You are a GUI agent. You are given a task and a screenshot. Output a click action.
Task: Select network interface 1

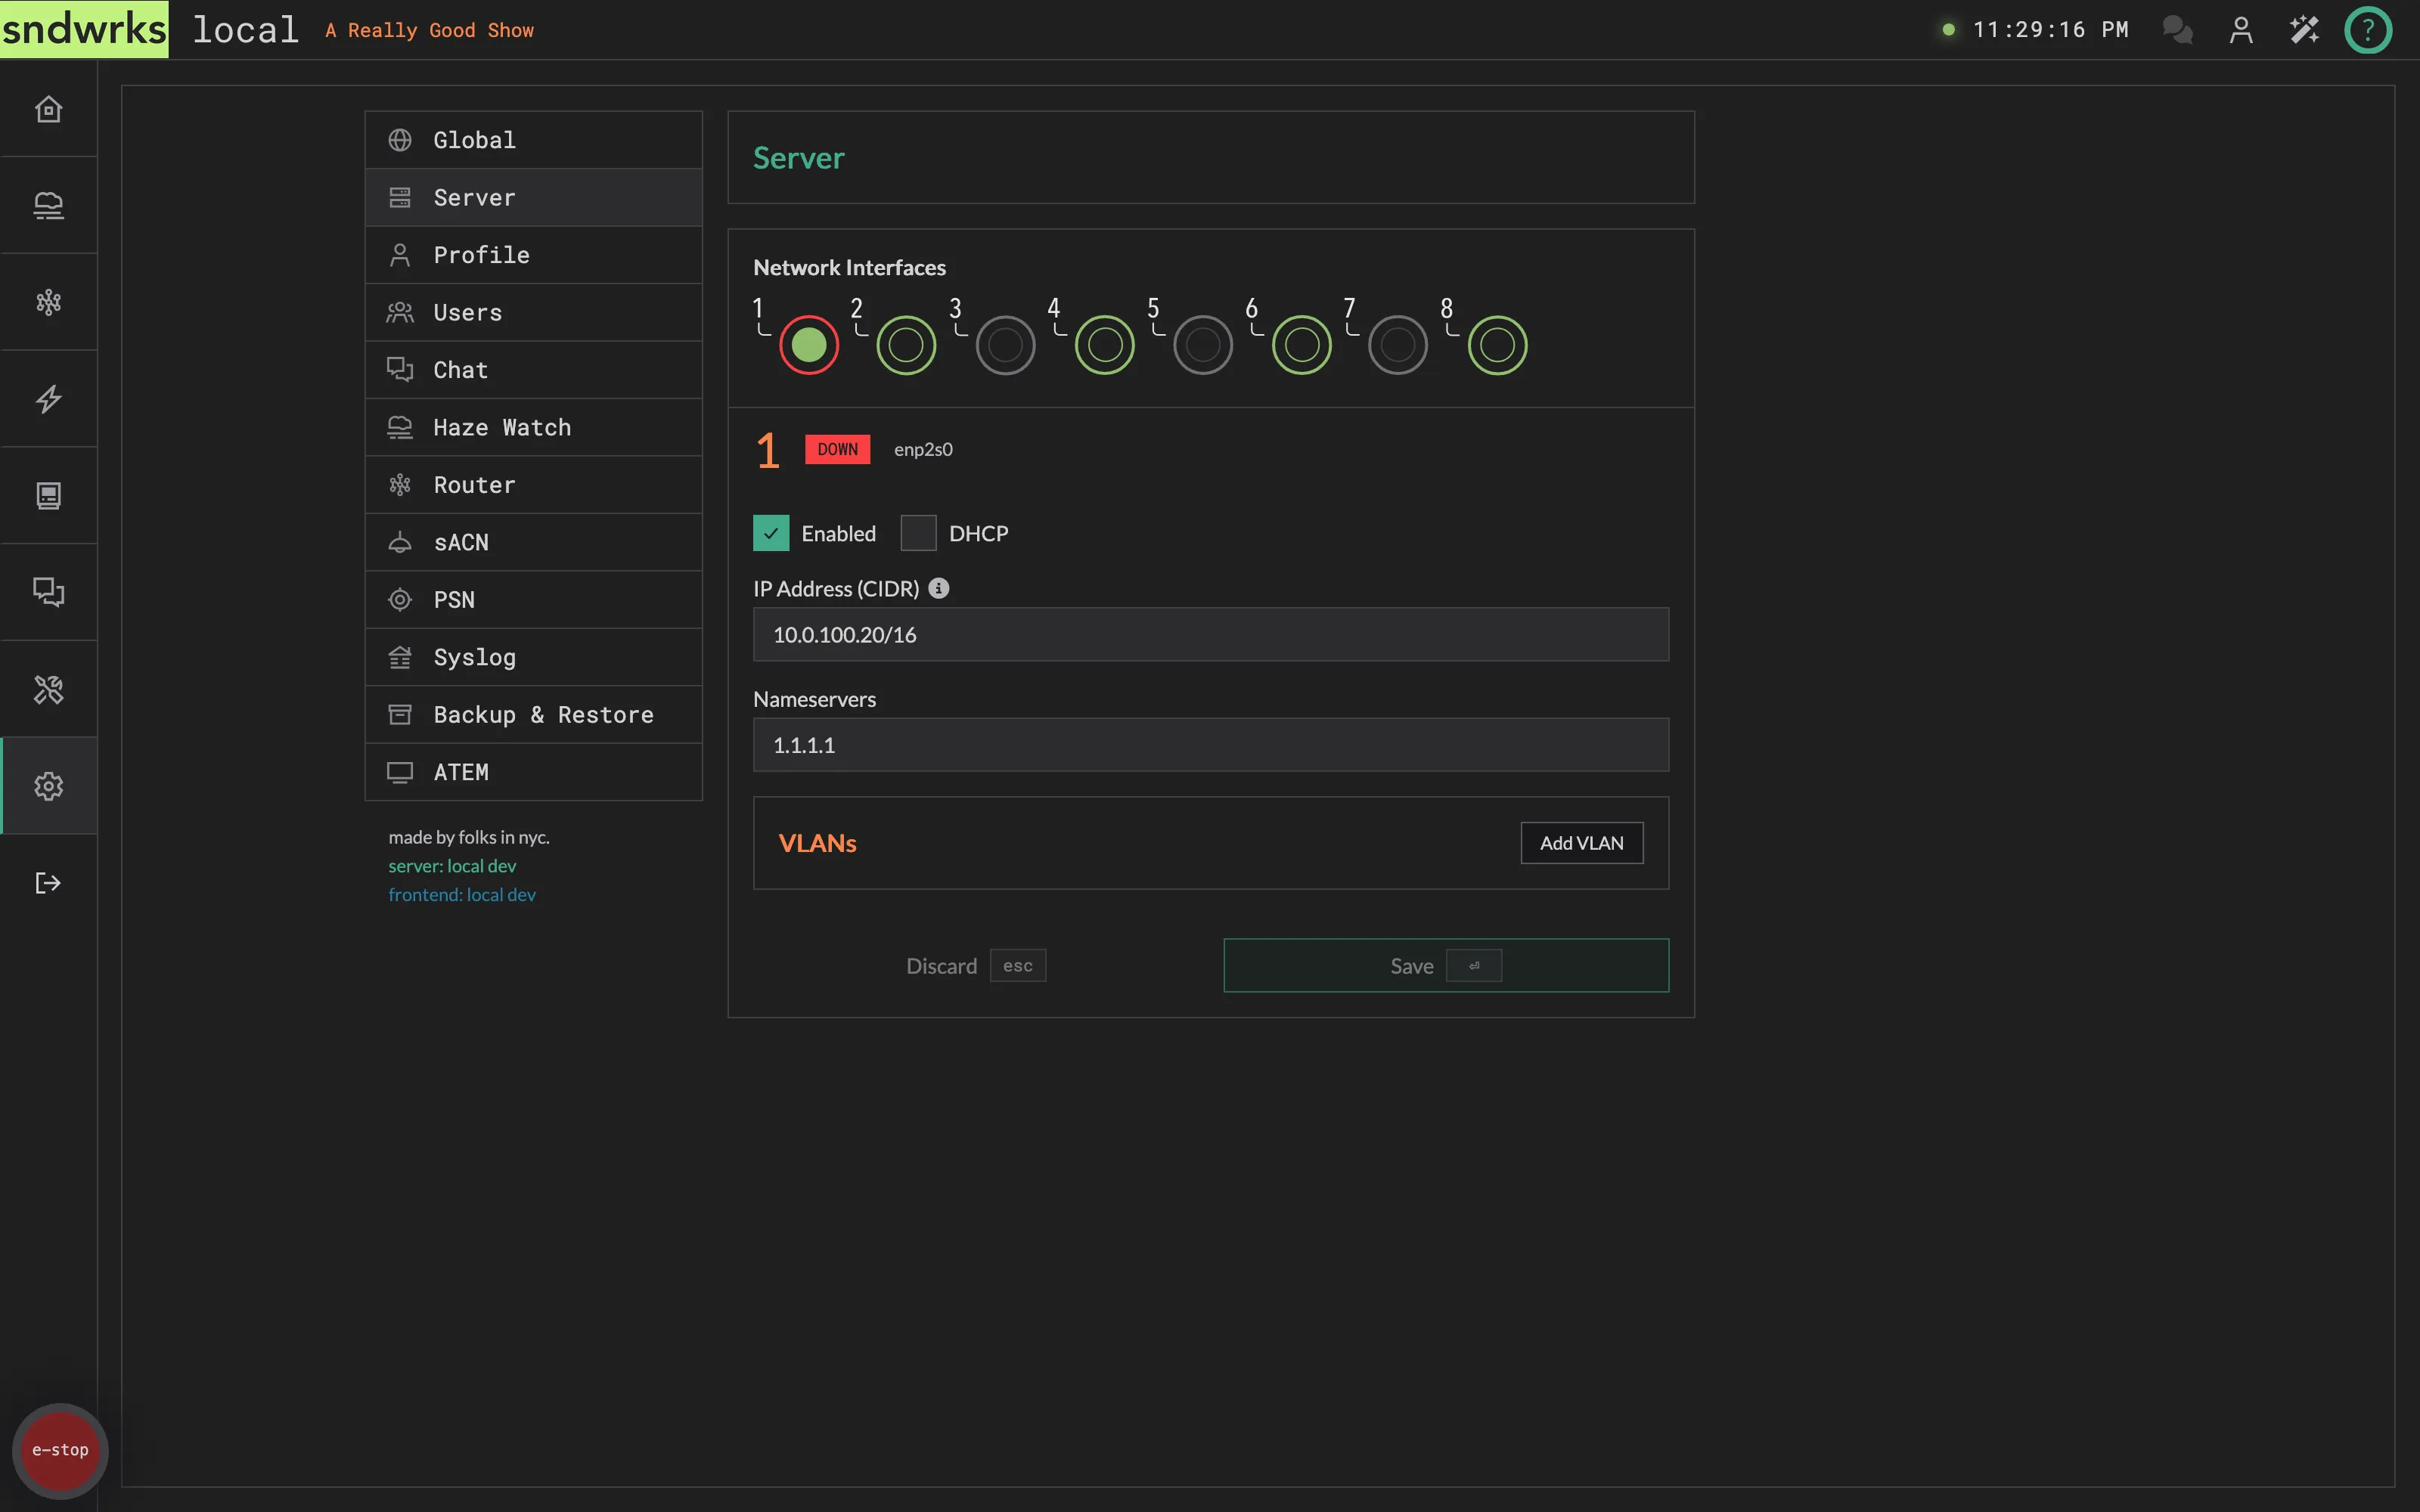(808, 345)
